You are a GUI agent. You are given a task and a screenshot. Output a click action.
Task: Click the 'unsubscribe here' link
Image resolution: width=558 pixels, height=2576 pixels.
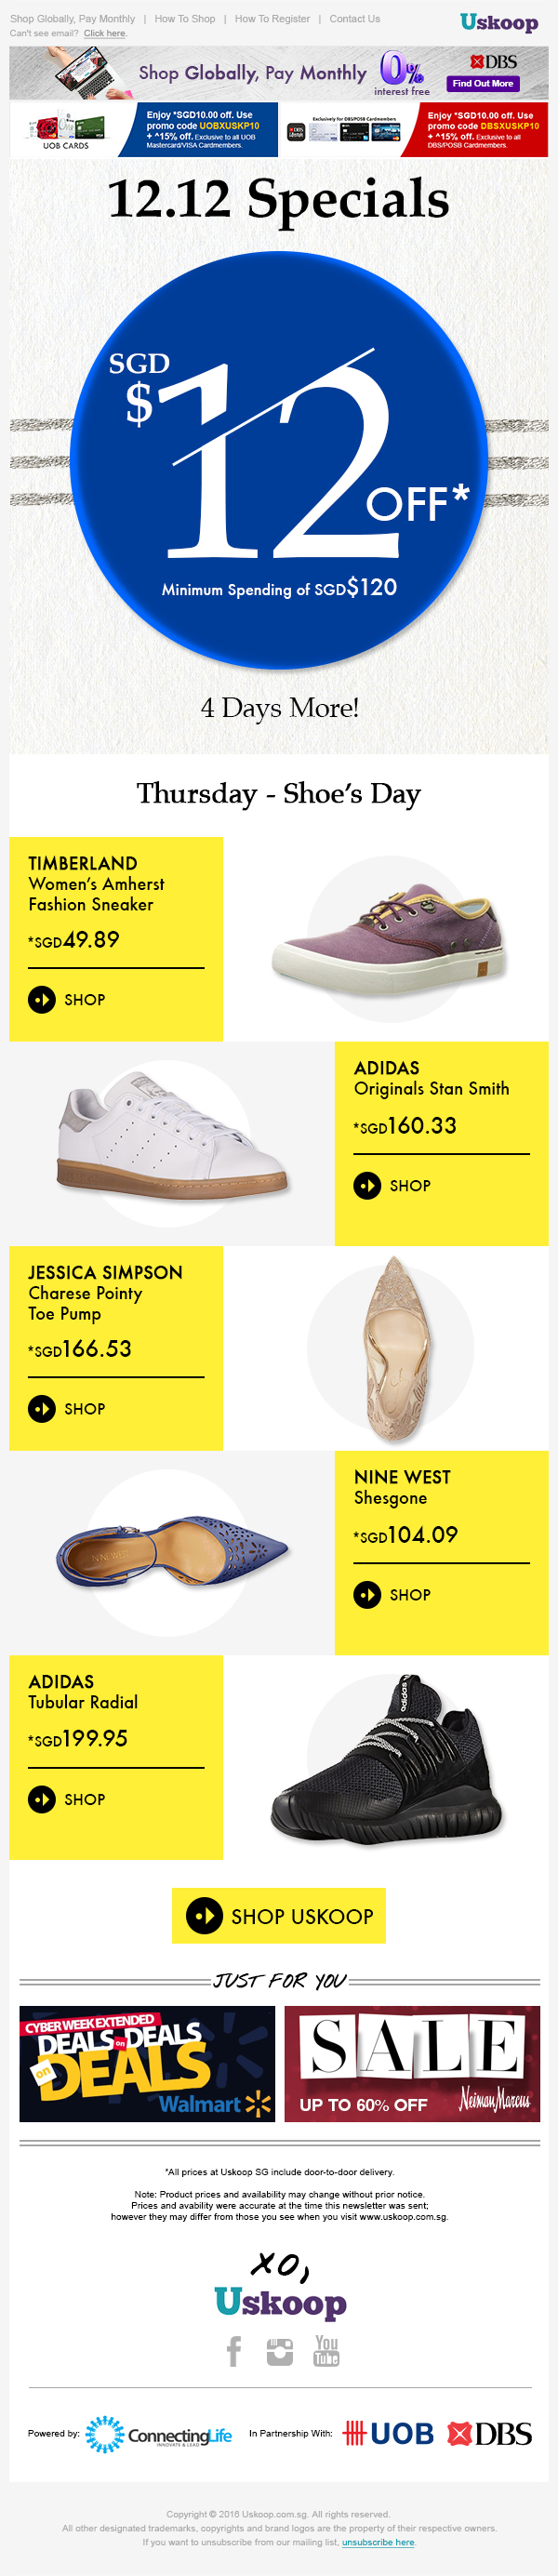click(x=378, y=2541)
